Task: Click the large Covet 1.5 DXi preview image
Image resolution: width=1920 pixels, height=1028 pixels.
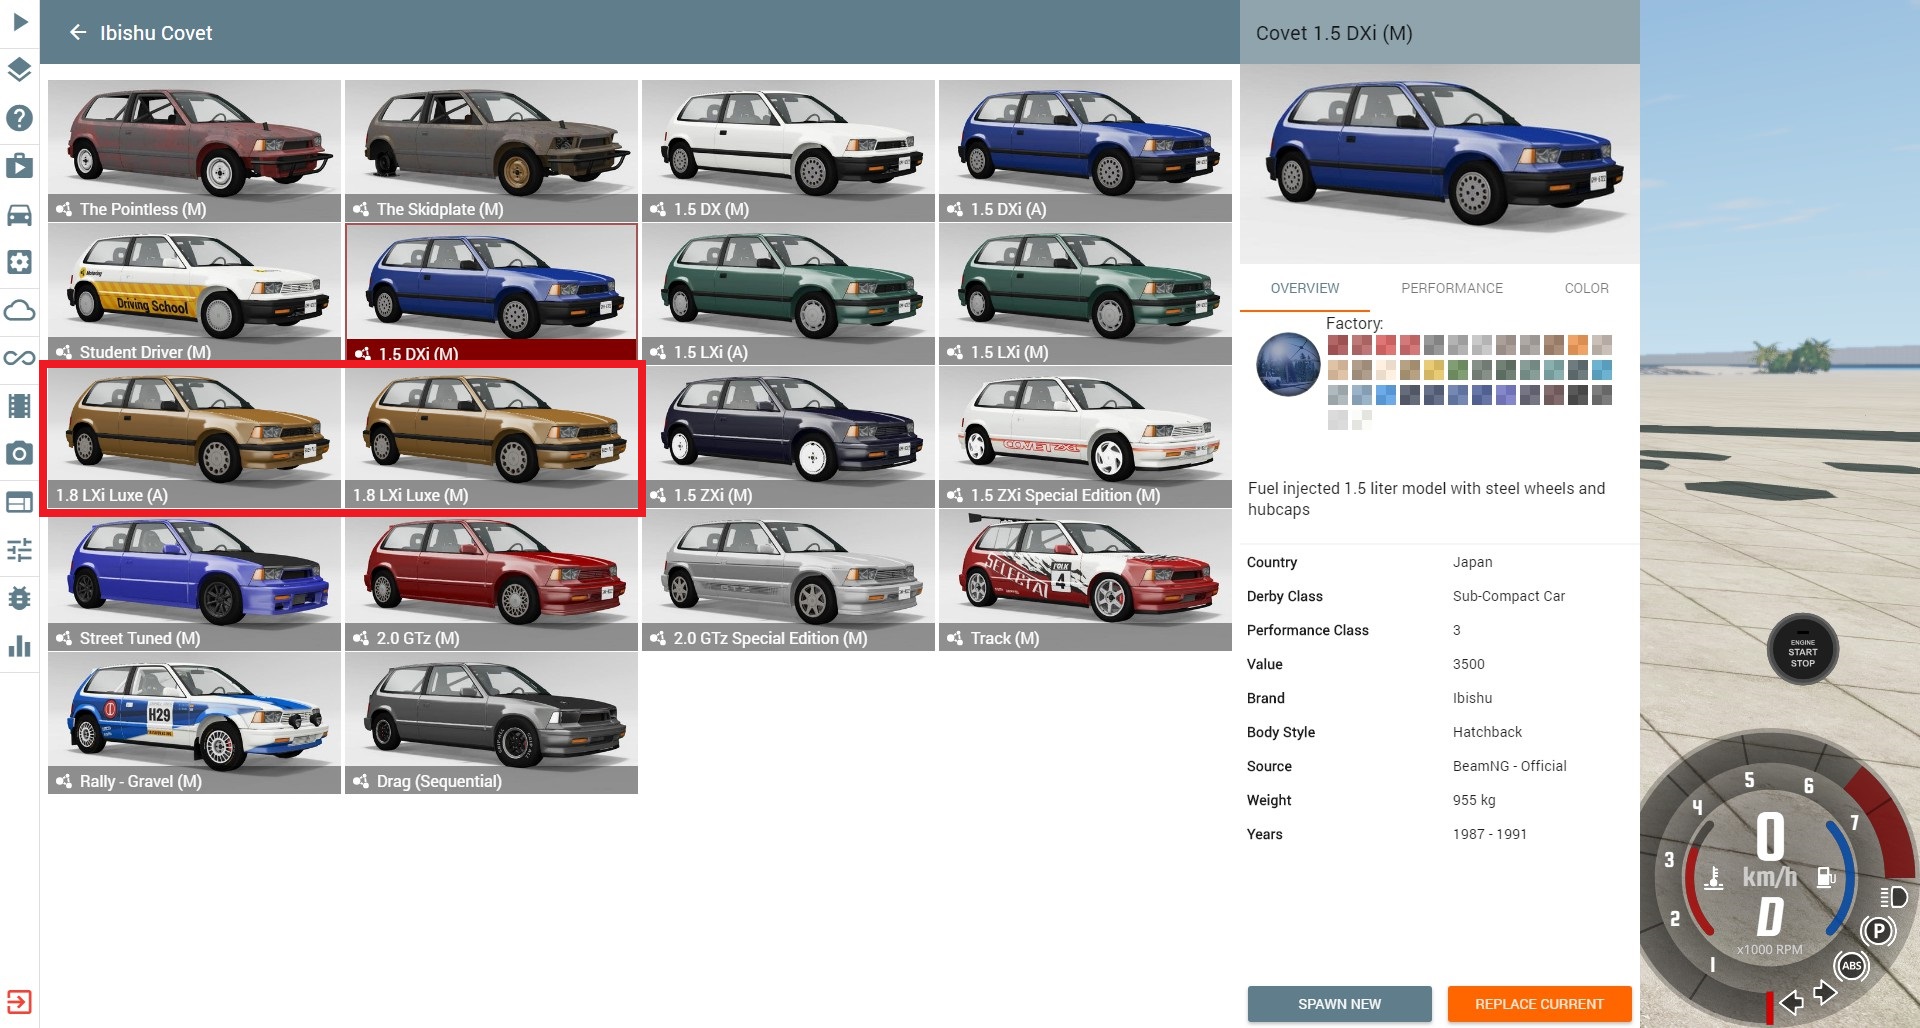Action: pyautogui.click(x=1440, y=164)
